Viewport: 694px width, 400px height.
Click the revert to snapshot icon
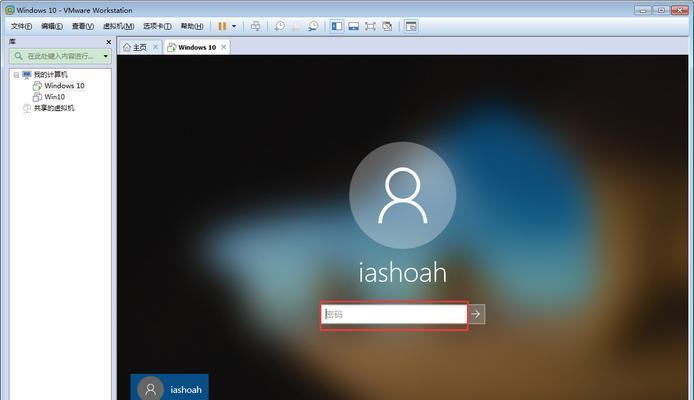[296, 26]
